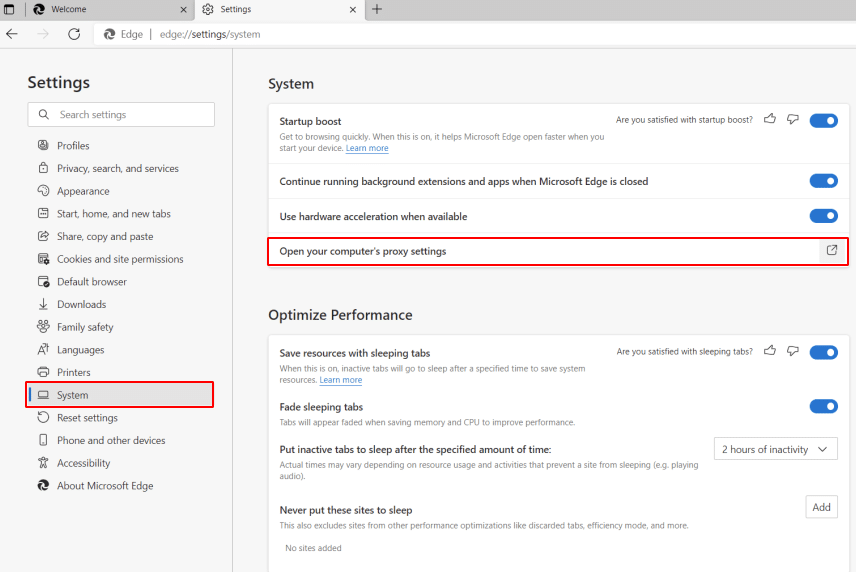
Task: Click thumbs down for sleeping tabs
Action: coord(793,351)
